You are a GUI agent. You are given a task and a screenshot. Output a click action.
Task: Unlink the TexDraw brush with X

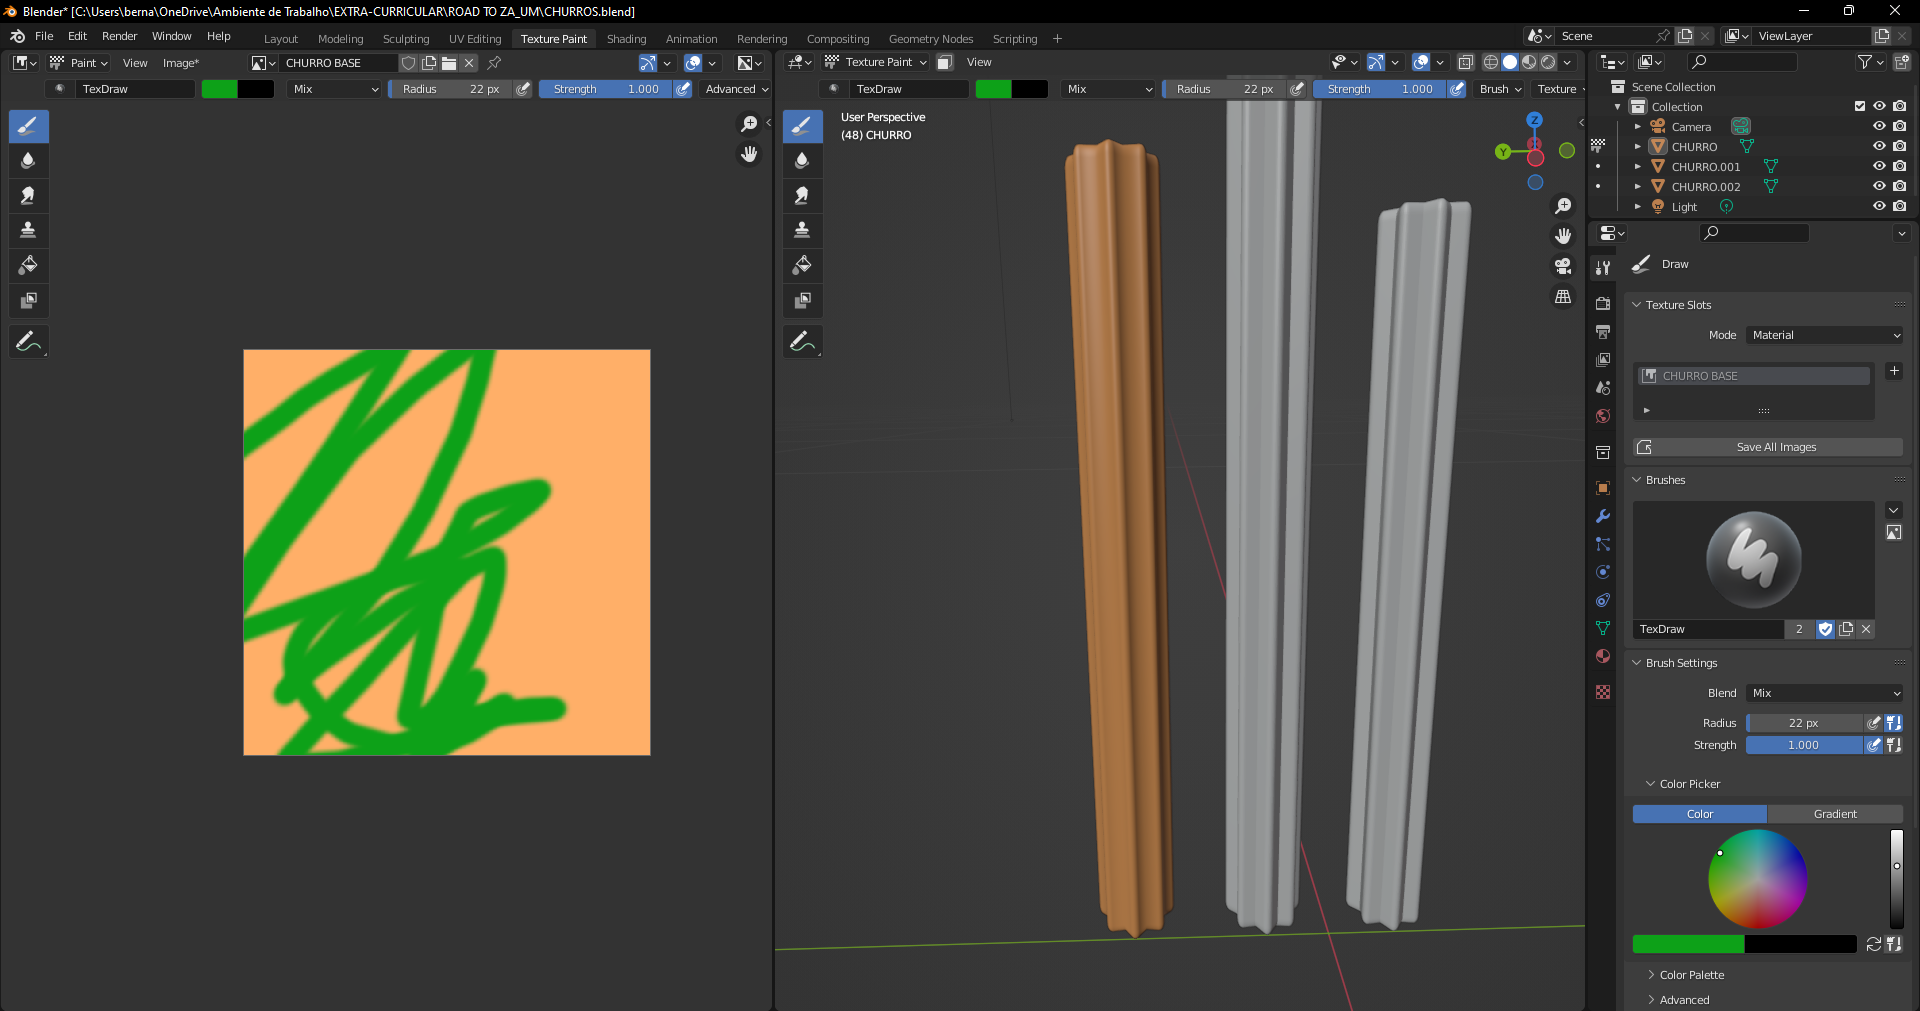[x=1866, y=629]
